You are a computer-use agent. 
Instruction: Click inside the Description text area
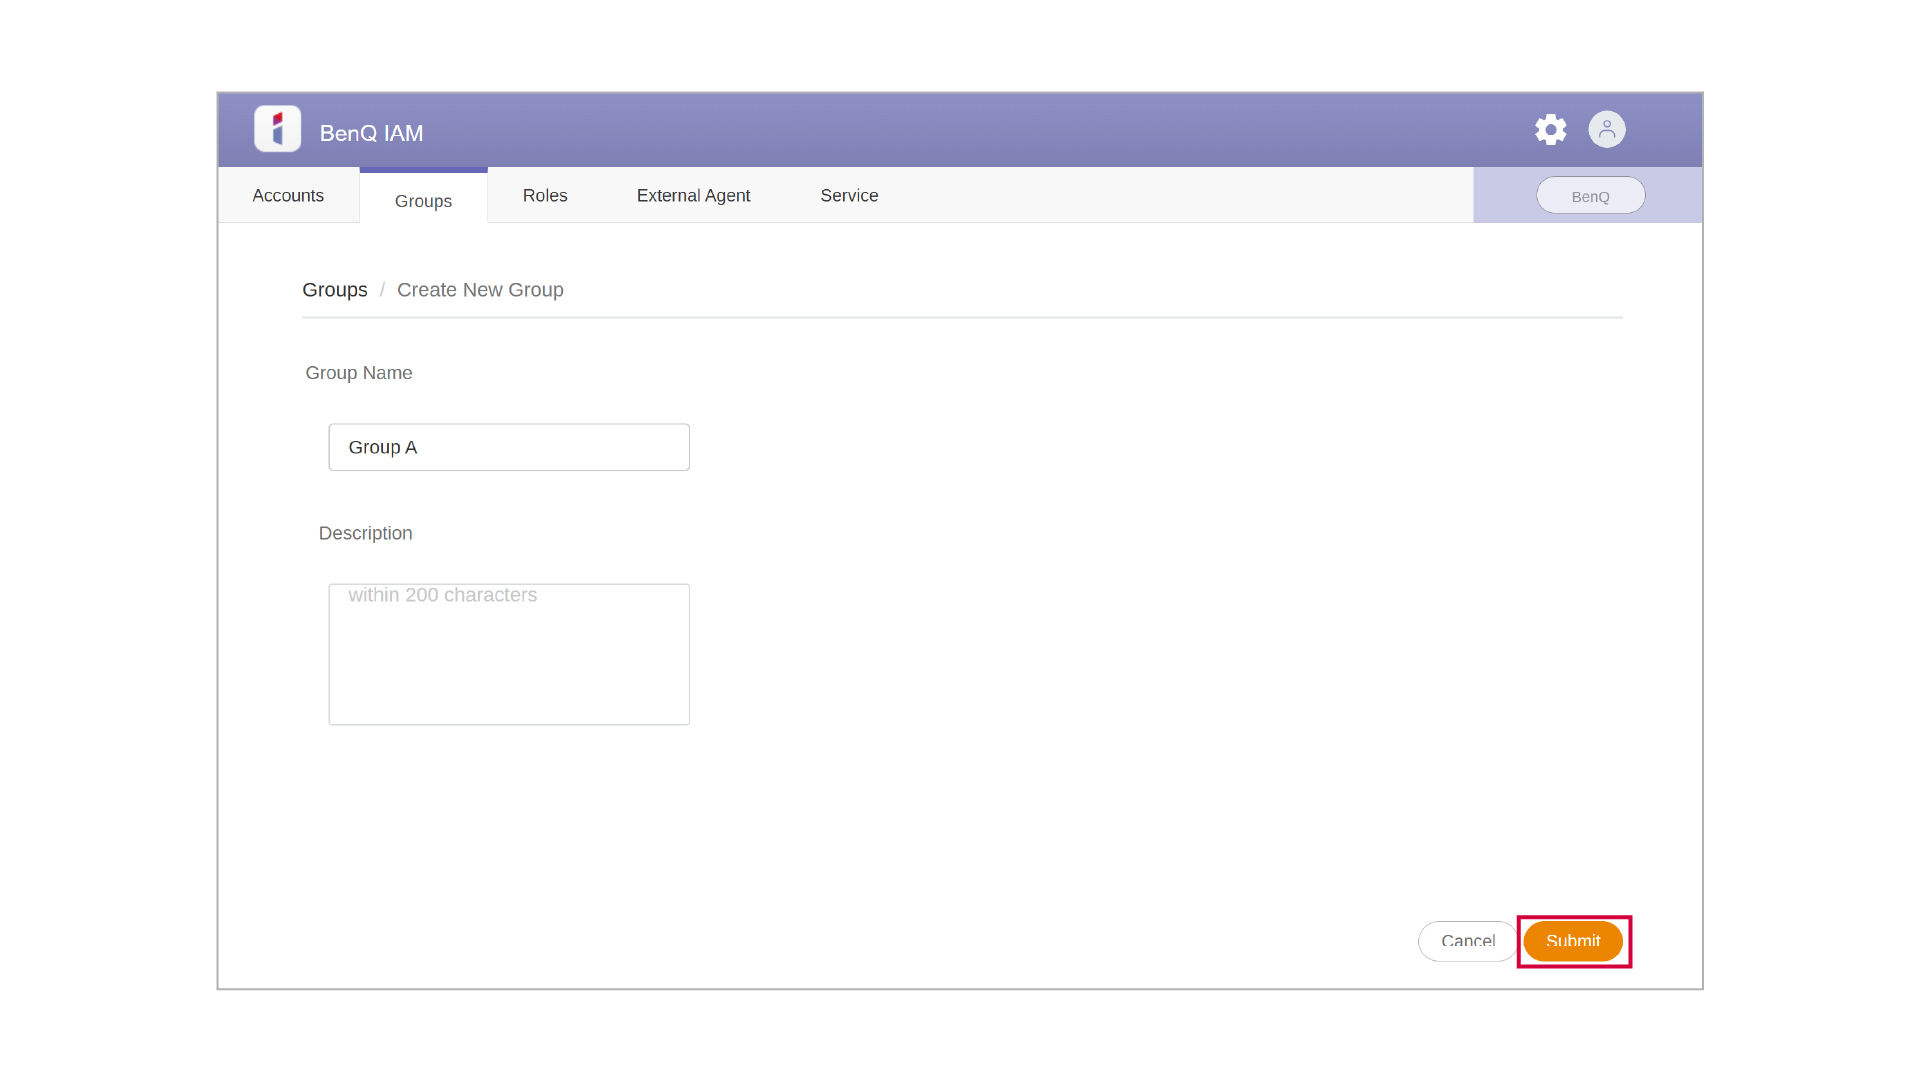(x=509, y=665)
